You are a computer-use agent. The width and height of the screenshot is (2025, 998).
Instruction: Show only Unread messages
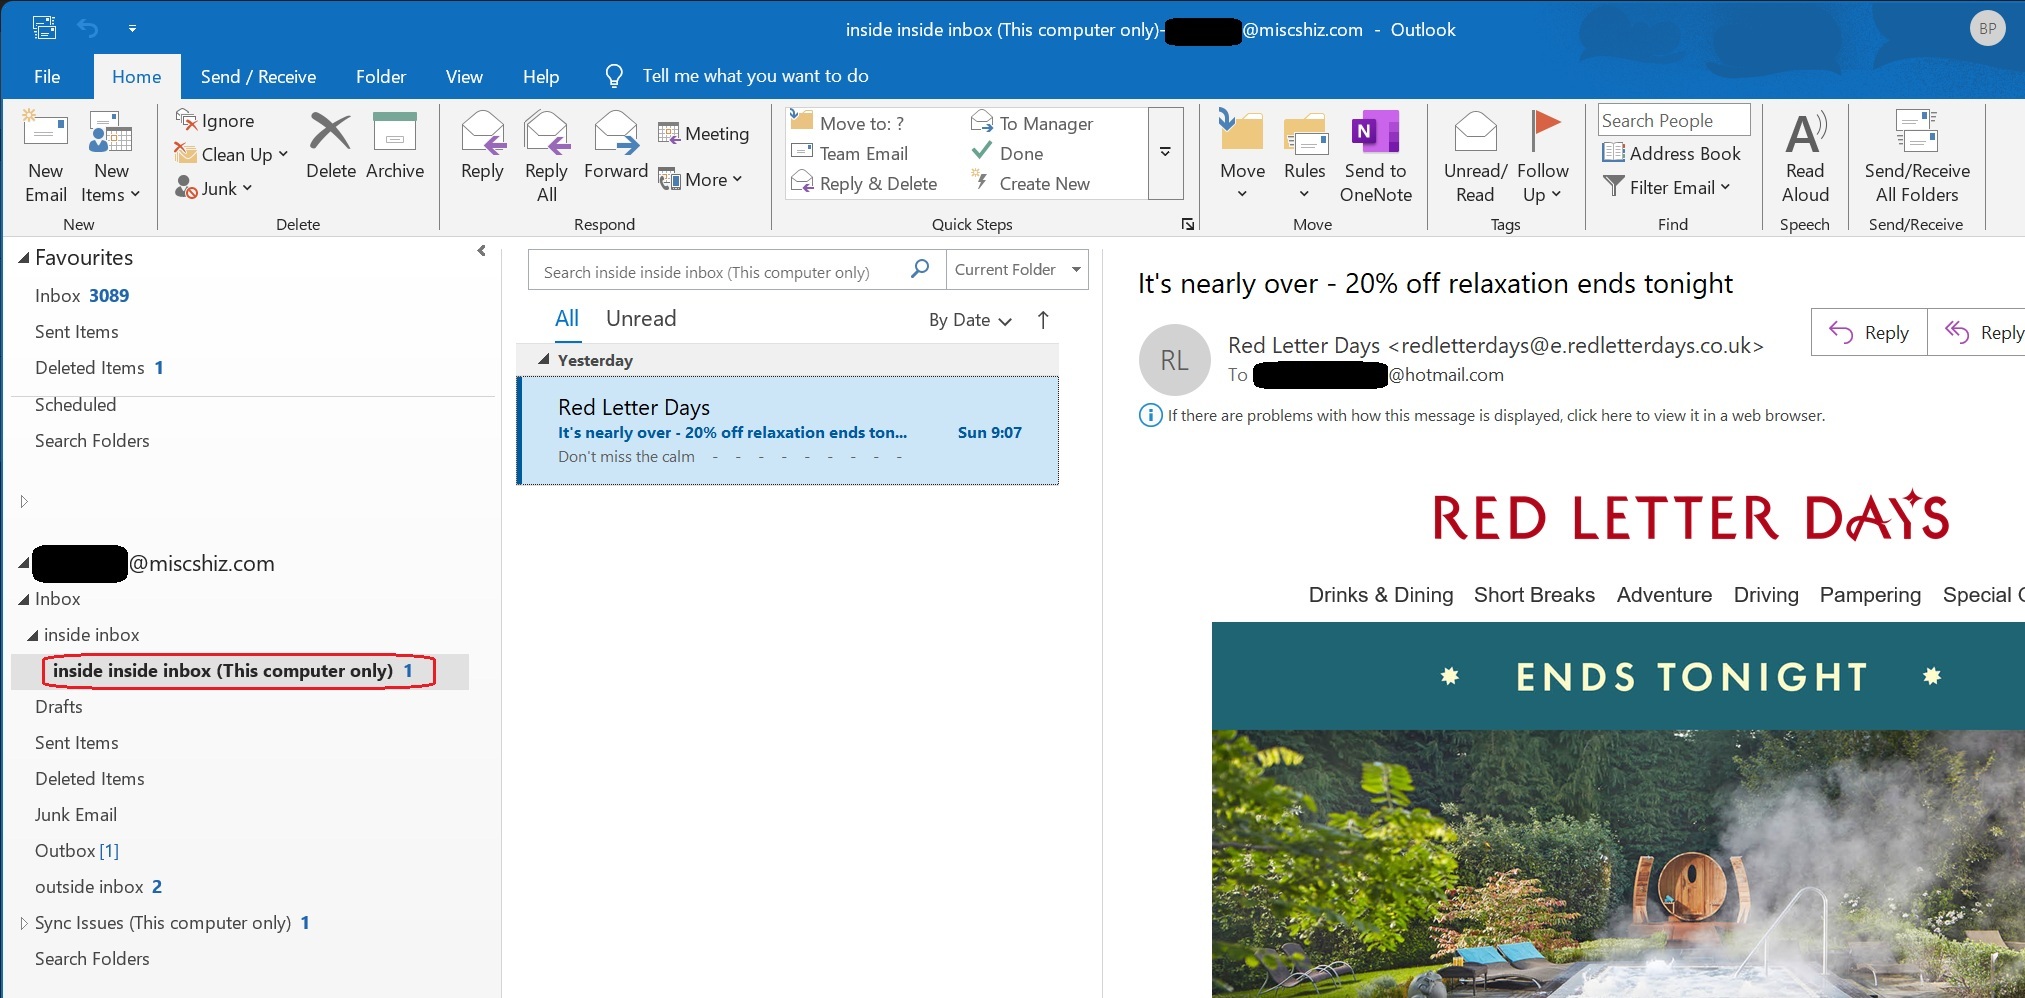coord(641,318)
